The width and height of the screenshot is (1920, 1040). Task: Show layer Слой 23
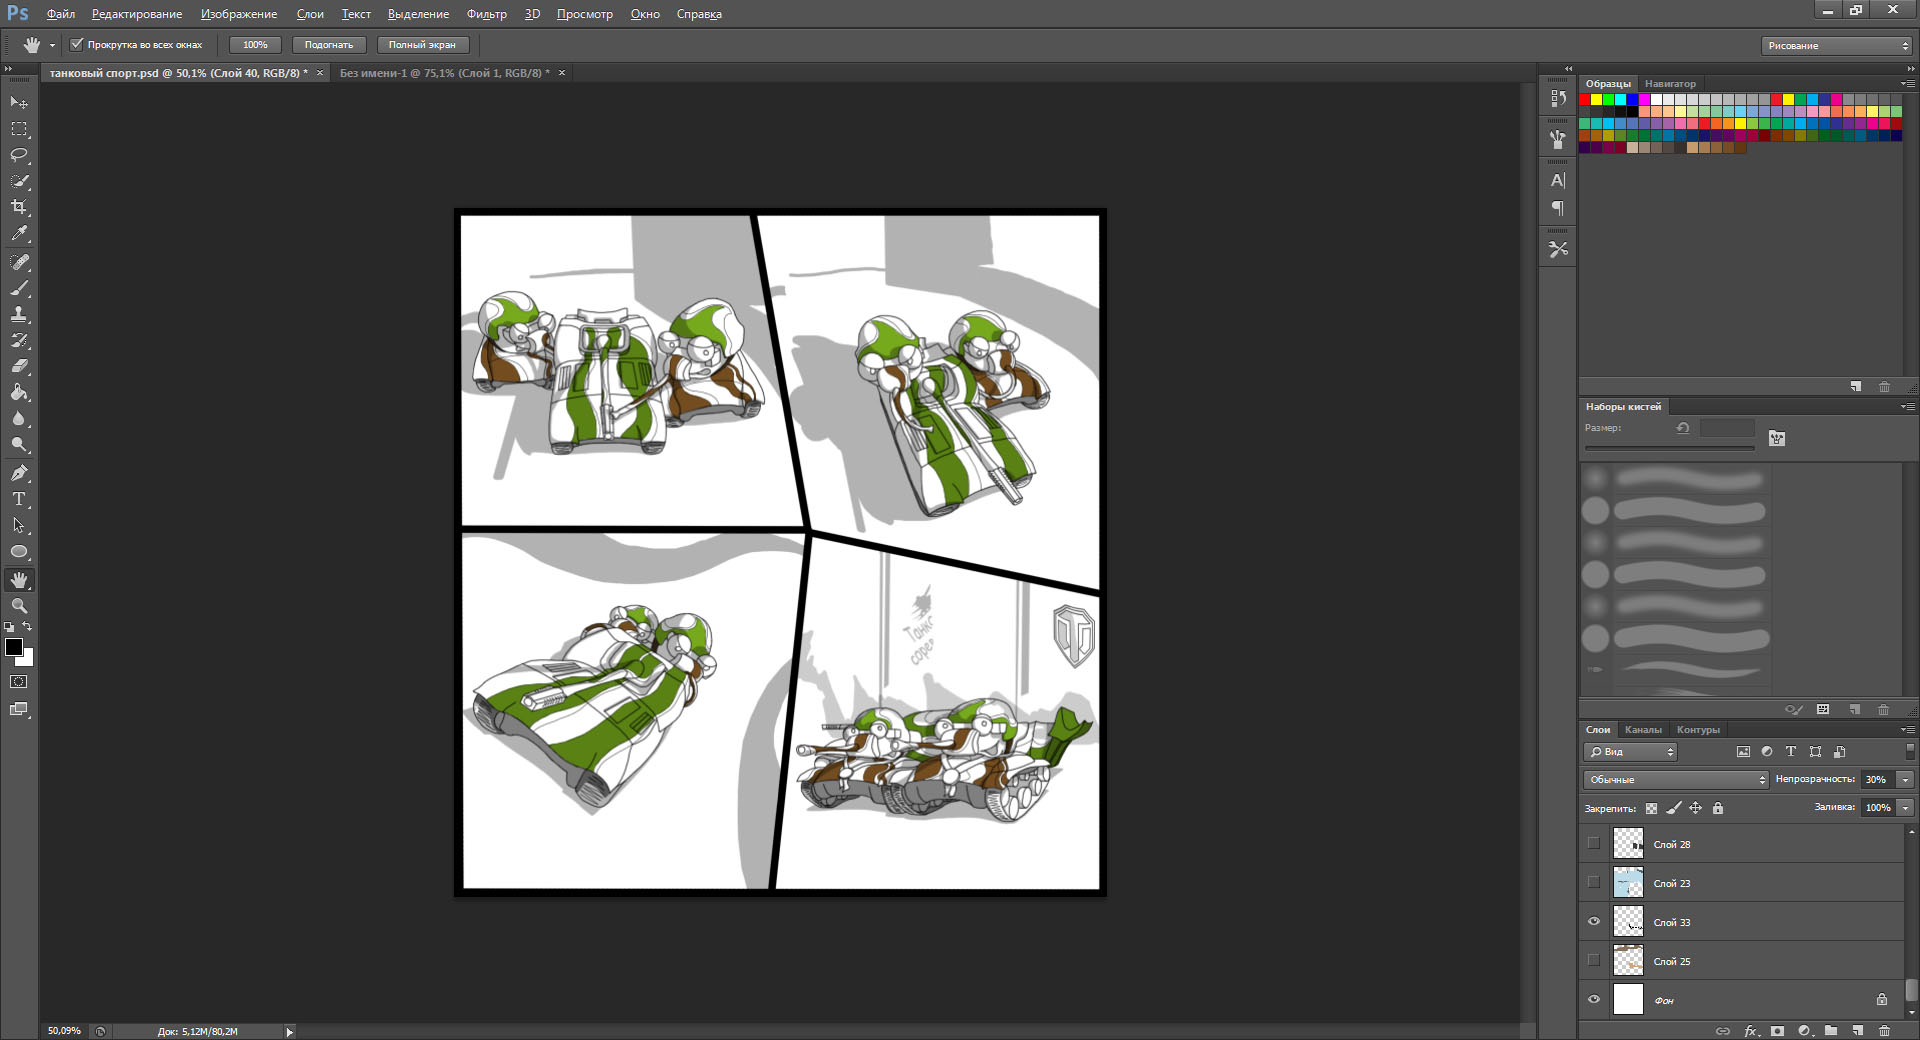tap(1594, 882)
